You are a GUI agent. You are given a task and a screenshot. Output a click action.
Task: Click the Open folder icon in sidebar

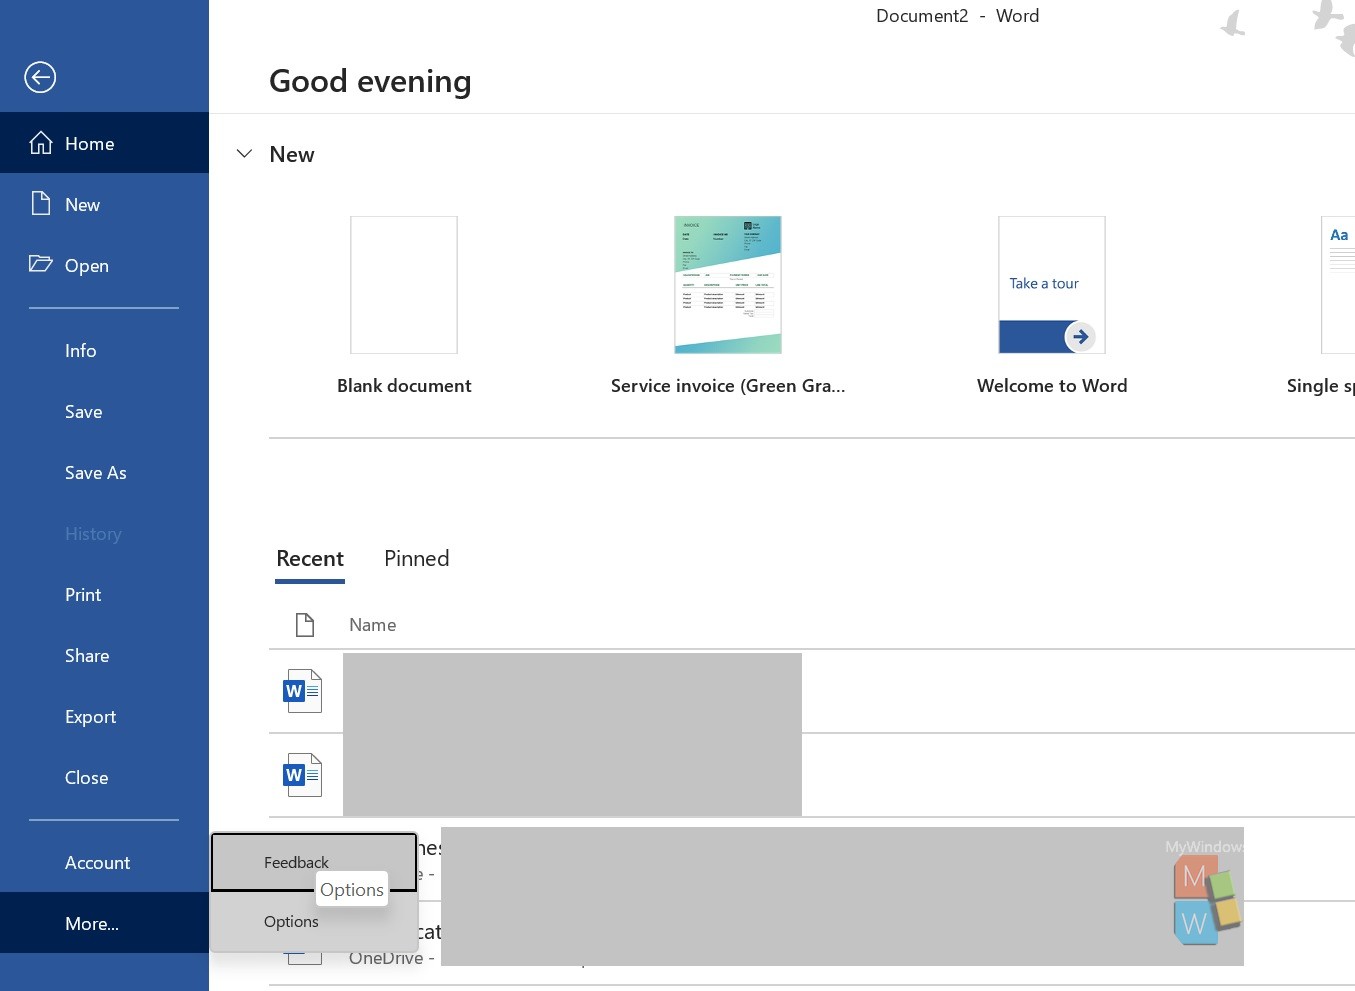[41, 264]
